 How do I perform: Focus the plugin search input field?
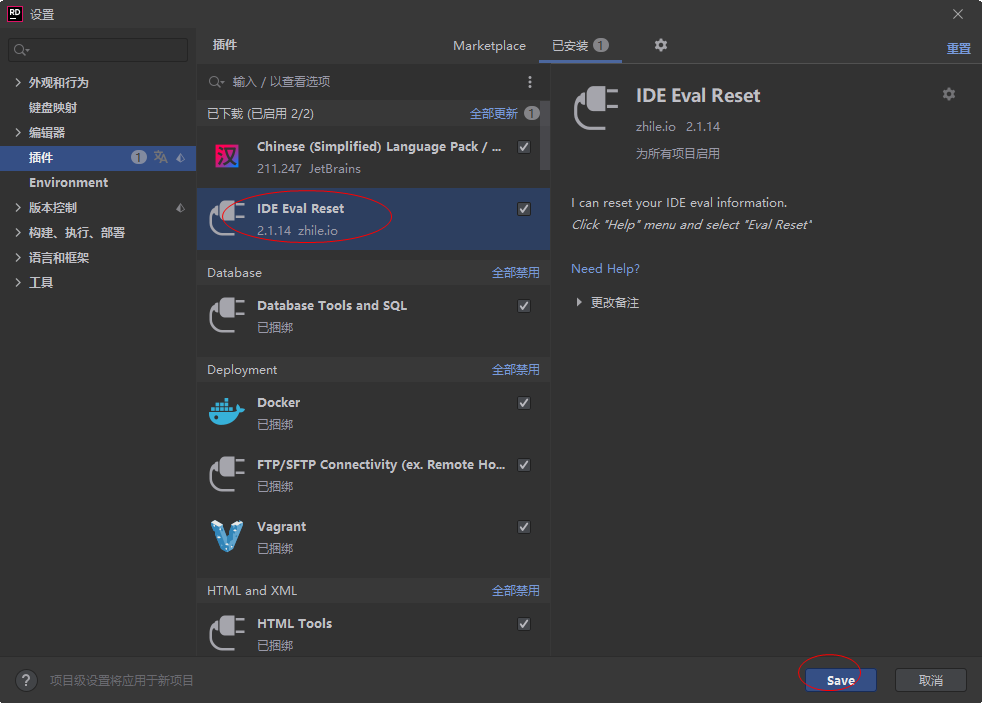click(x=373, y=82)
